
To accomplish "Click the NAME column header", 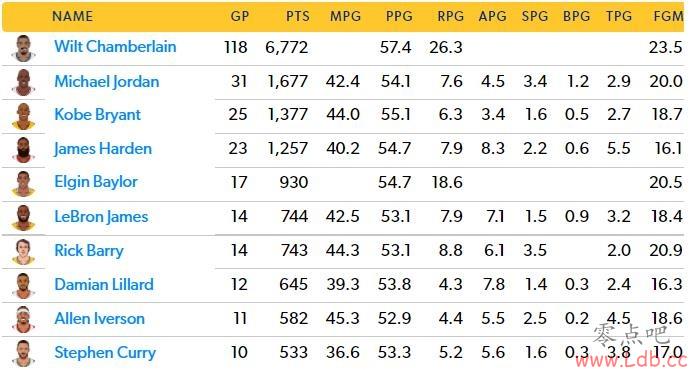I will 72,16.
